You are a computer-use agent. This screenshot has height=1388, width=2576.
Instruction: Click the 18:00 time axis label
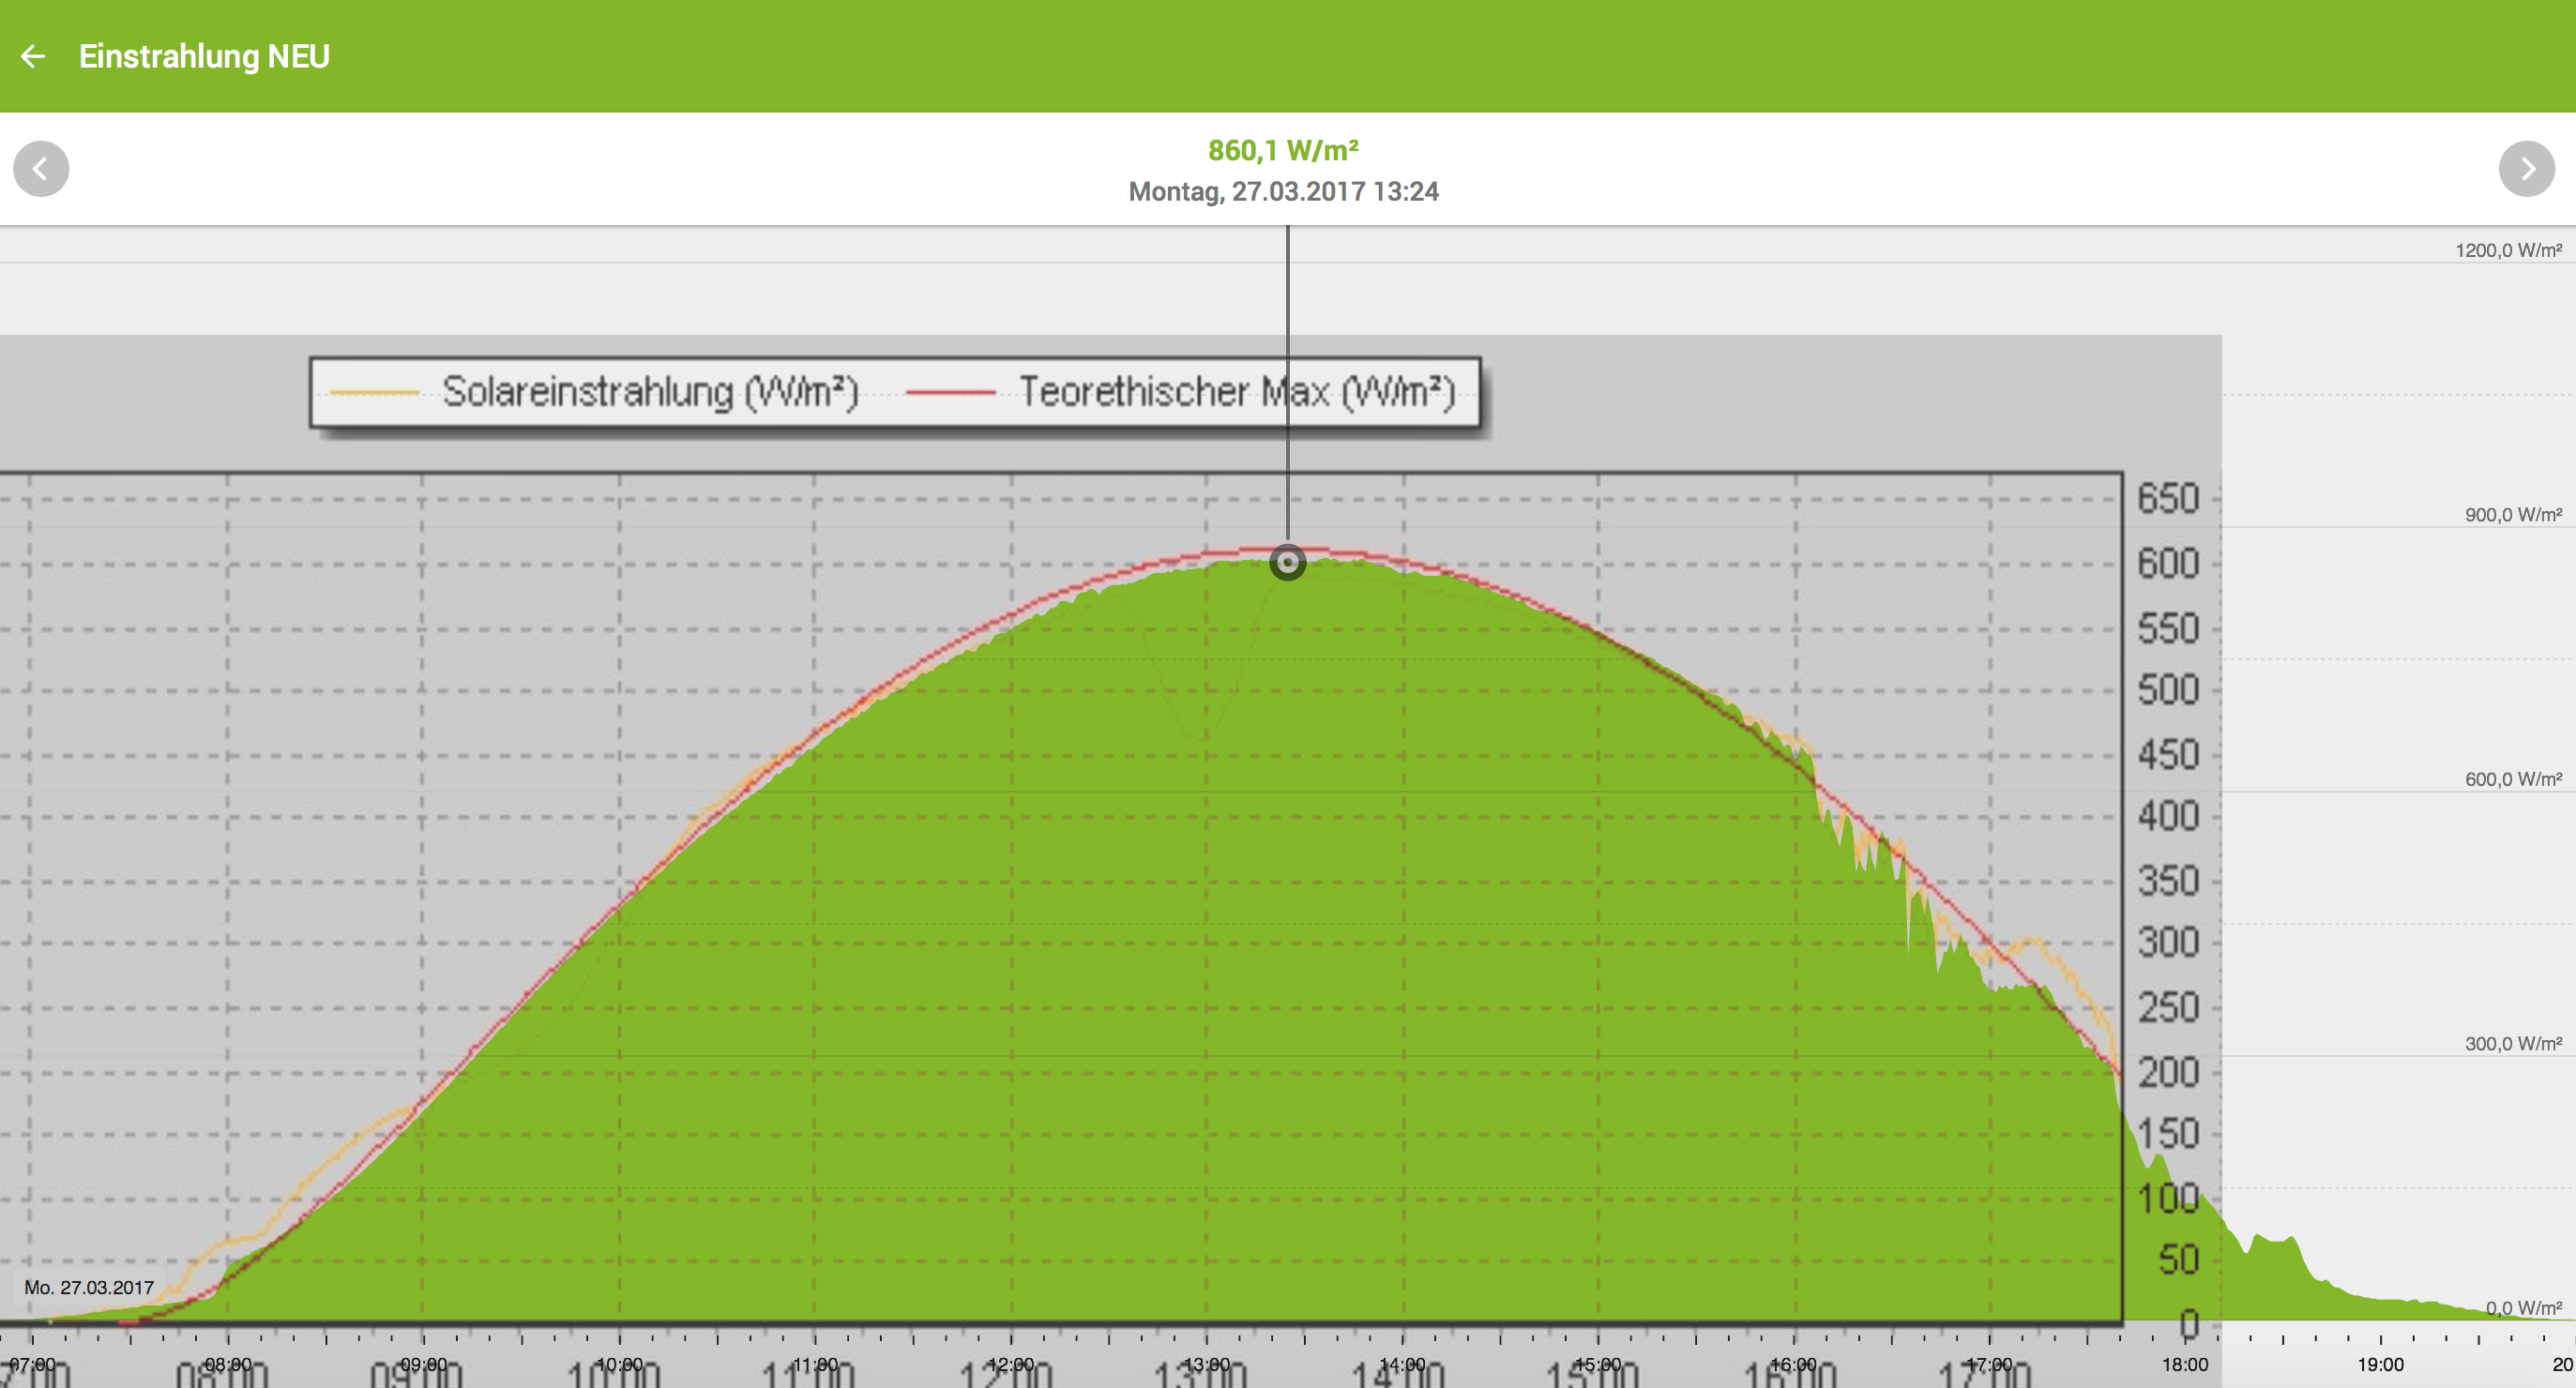point(2184,1365)
